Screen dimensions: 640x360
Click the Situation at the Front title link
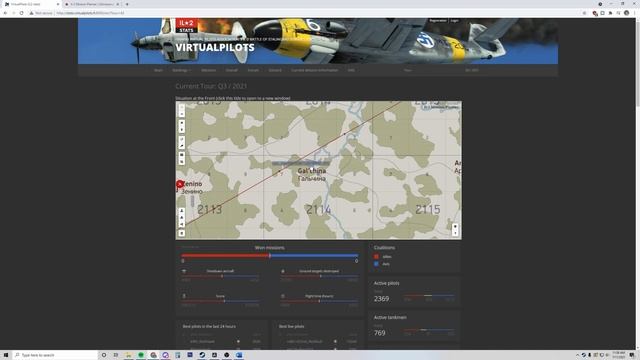(233, 98)
